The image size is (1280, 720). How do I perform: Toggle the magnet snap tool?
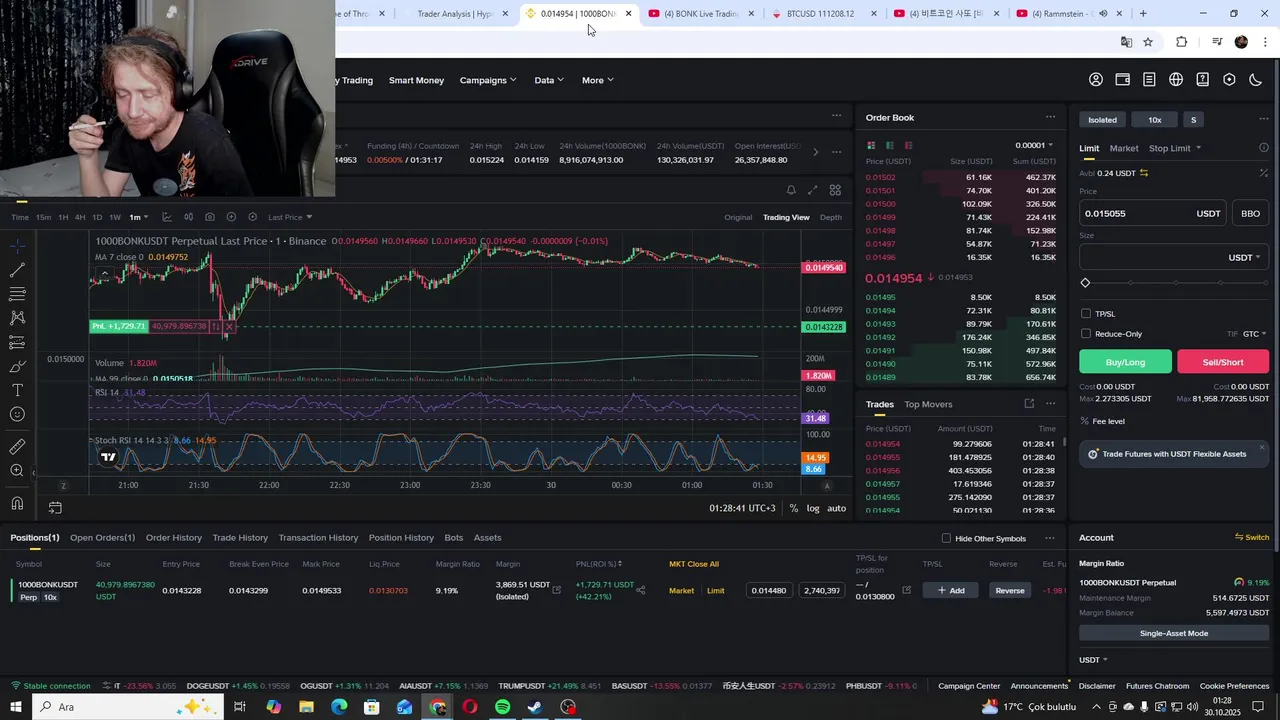[x=17, y=504]
